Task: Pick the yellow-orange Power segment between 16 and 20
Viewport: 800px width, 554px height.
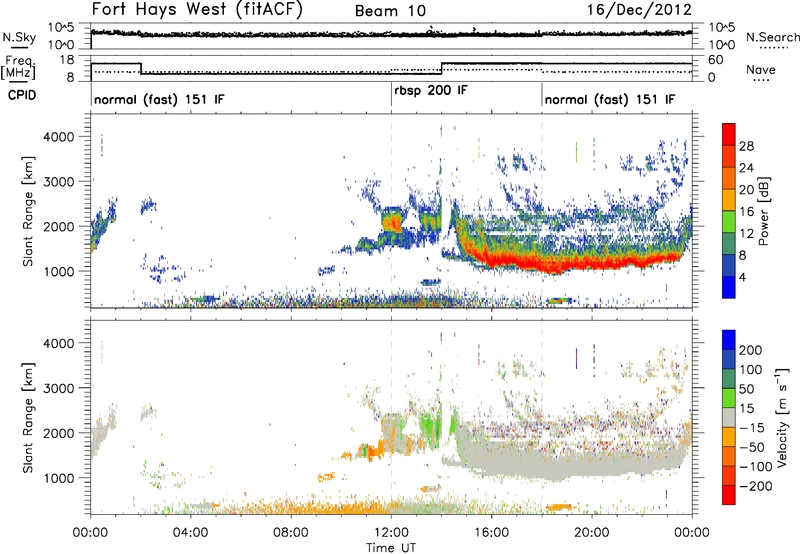Action: 729,200
